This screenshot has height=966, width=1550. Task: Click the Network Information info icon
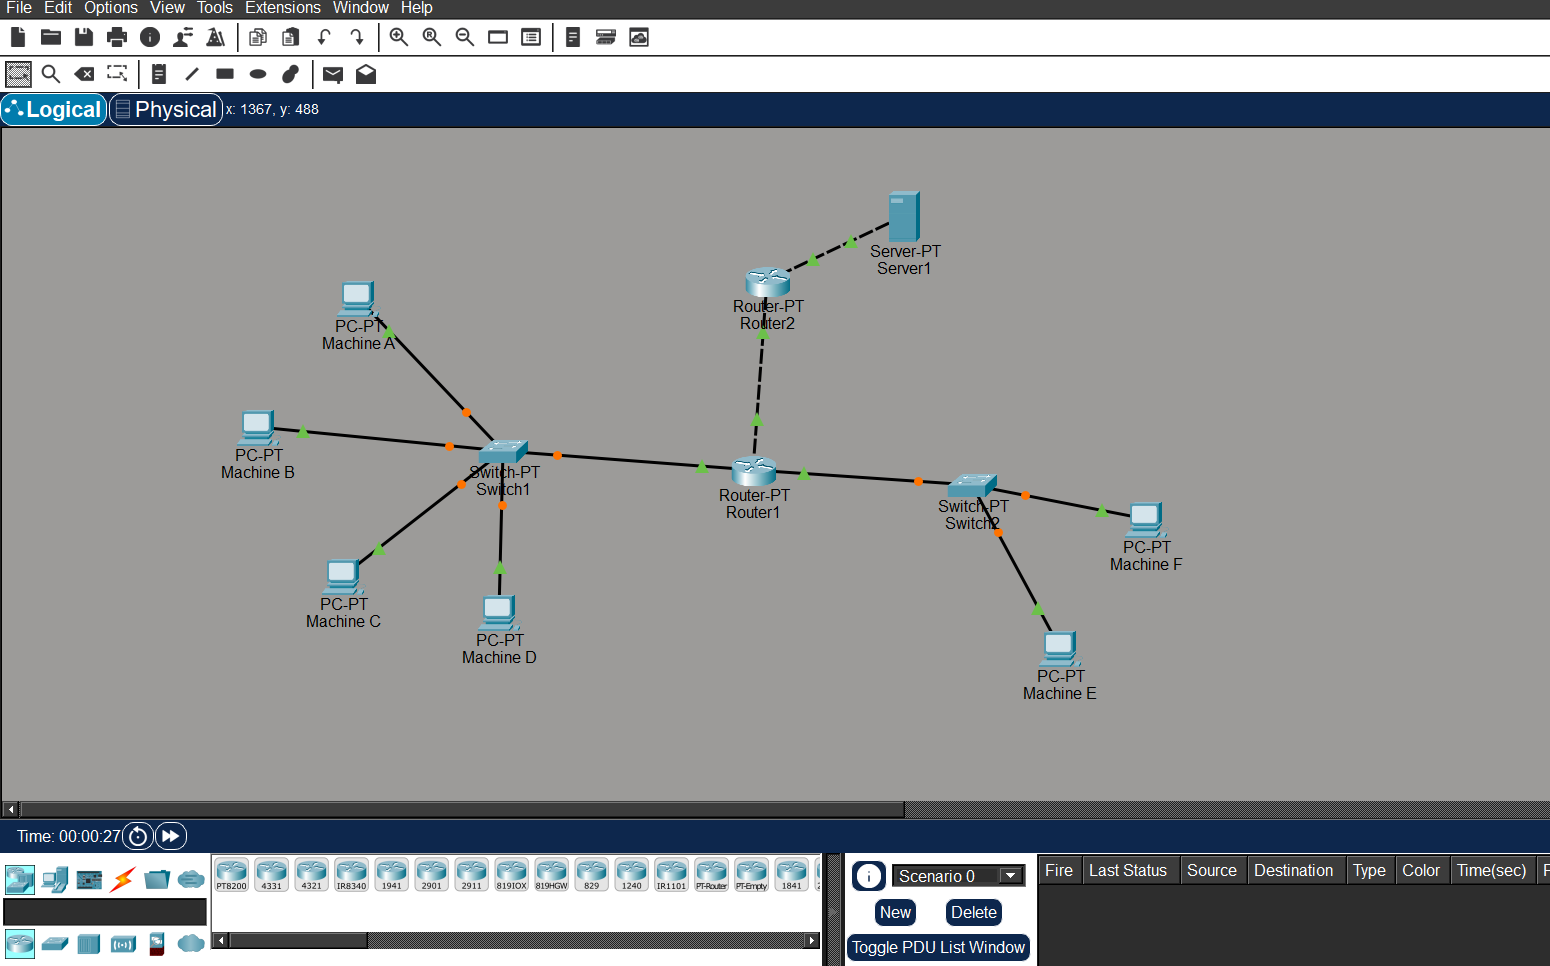[150, 37]
